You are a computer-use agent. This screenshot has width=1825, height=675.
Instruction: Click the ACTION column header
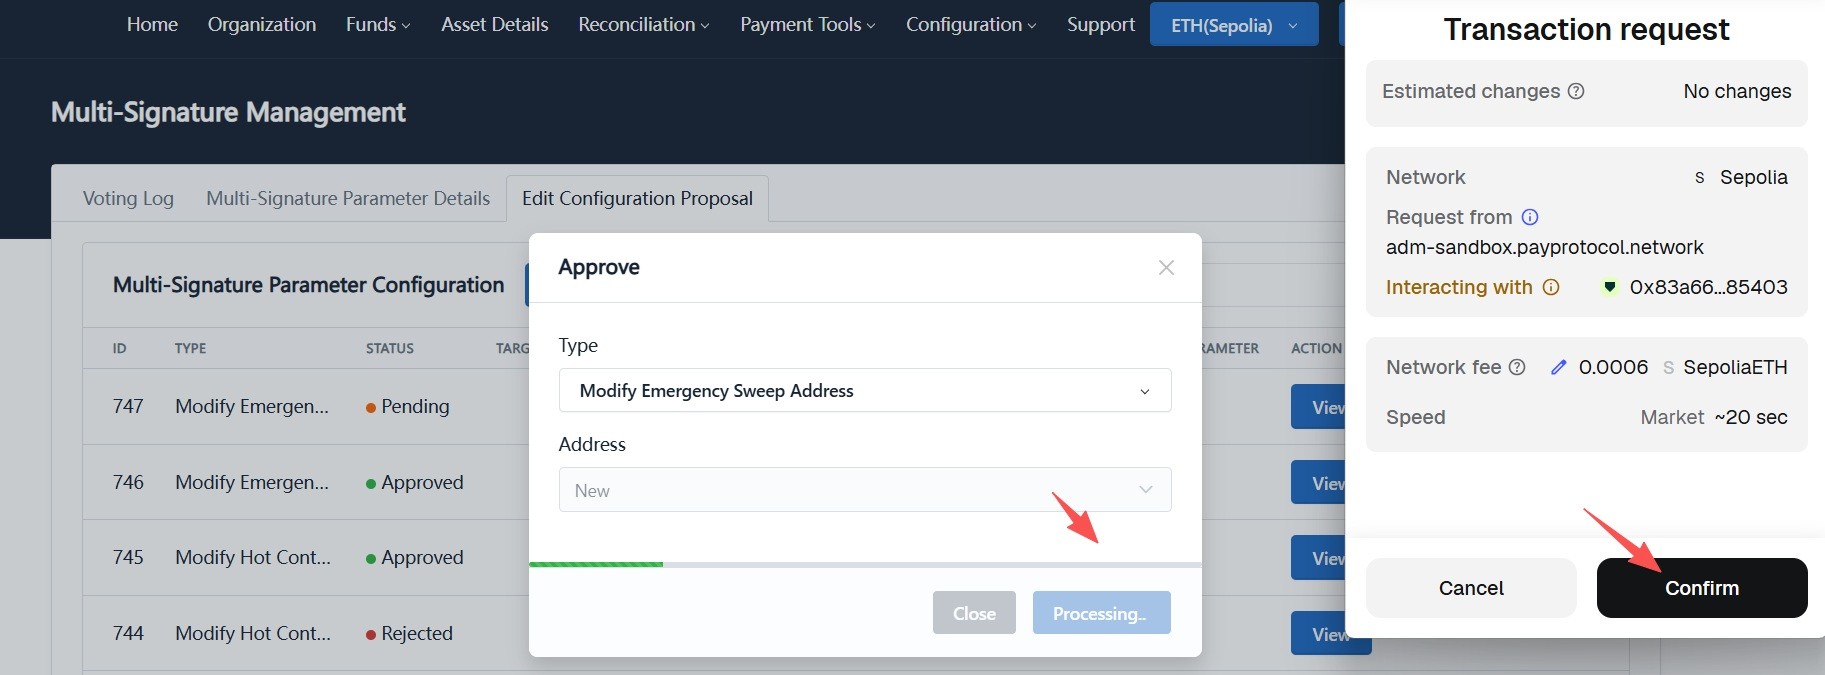(x=1316, y=348)
